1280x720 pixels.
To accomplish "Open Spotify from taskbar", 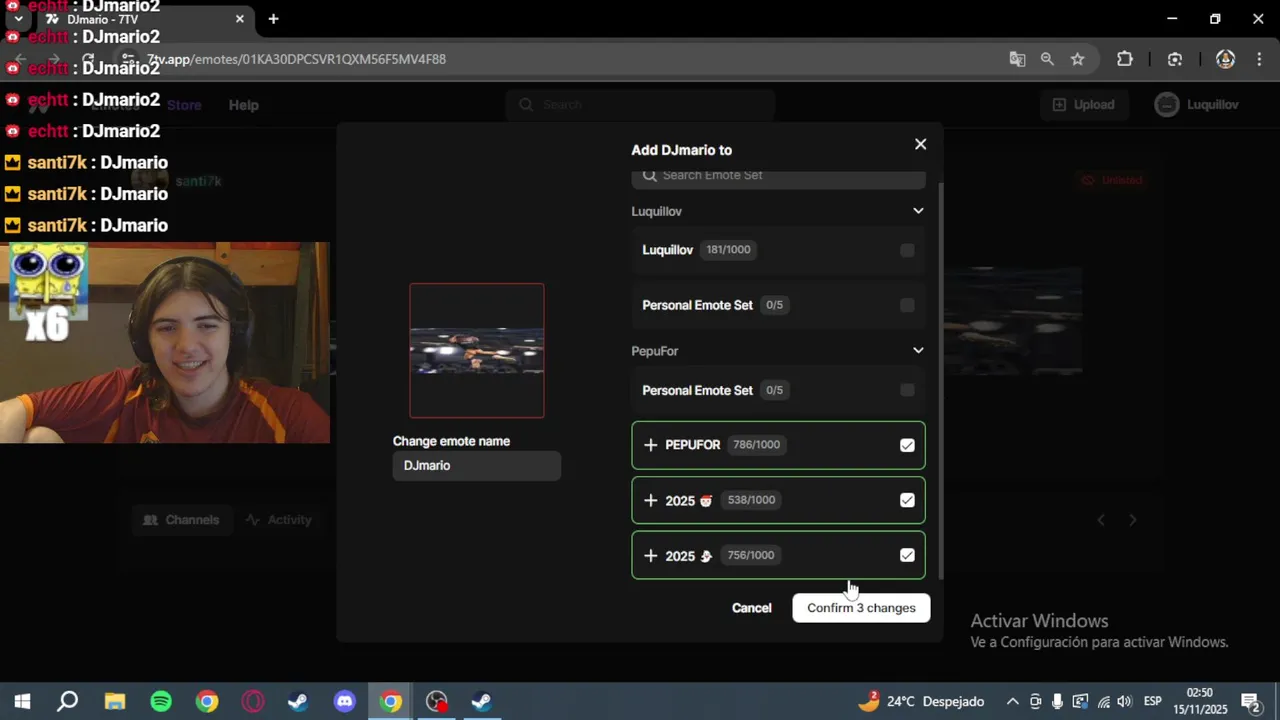I will (x=161, y=701).
